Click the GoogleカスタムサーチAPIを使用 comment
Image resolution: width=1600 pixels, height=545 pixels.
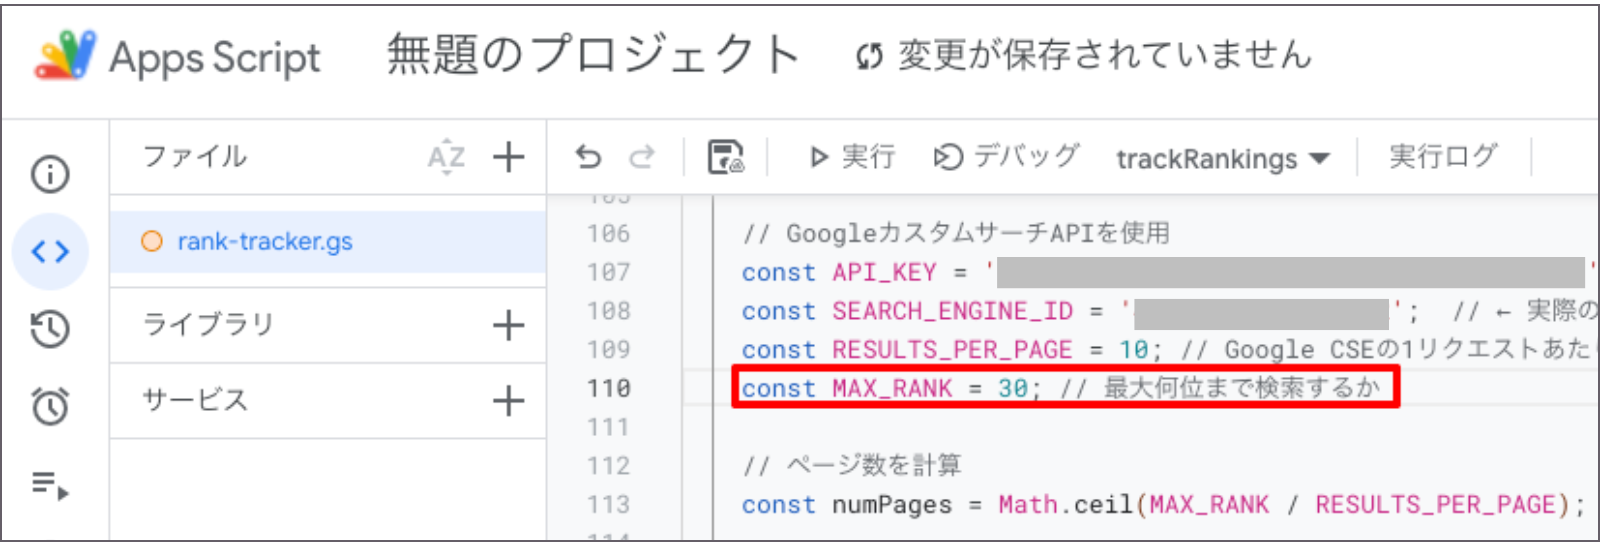tap(956, 234)
